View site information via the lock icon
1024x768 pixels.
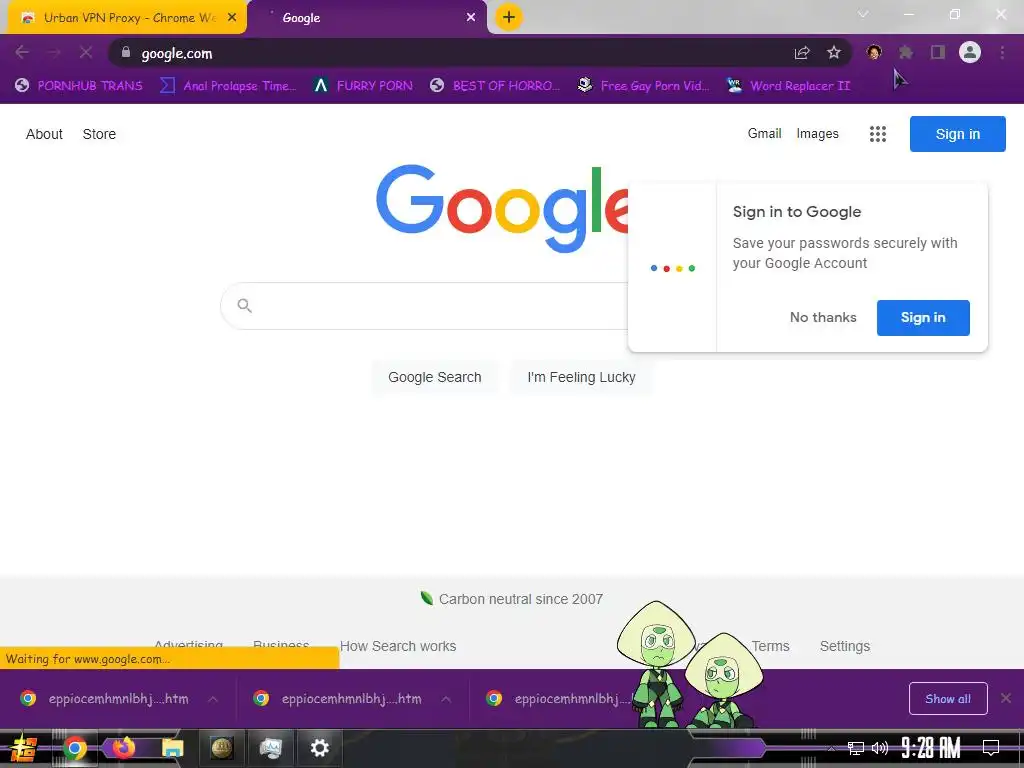click(126, 52)
